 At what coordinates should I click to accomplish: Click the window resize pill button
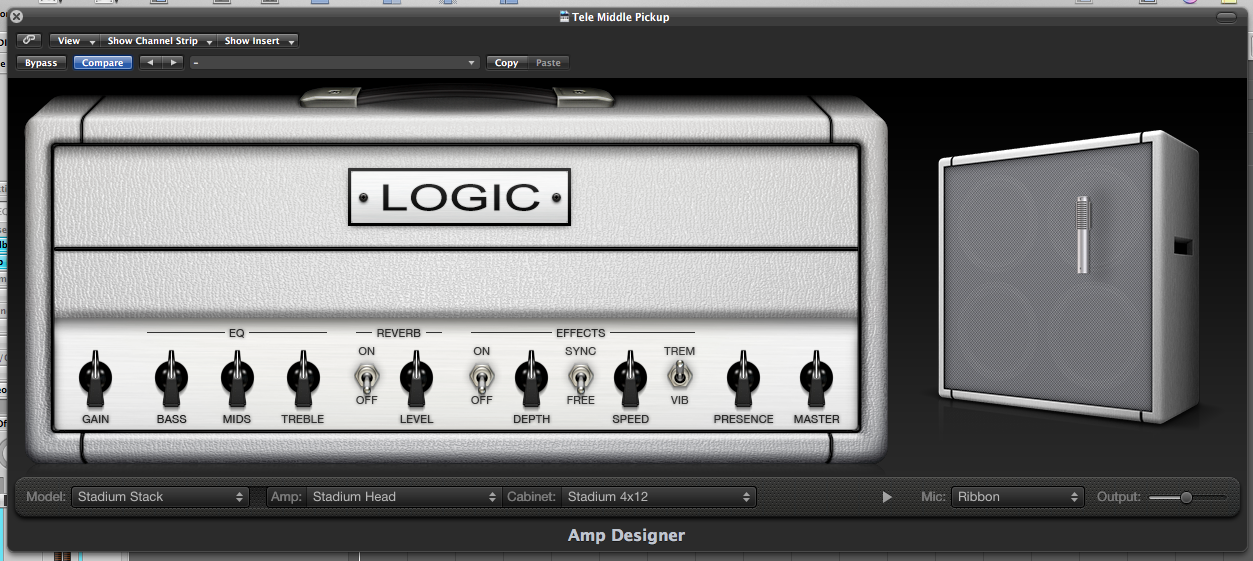1226,17
